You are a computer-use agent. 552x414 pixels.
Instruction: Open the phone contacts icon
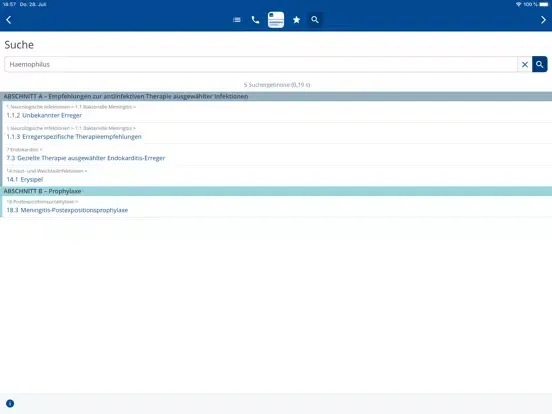(x=256, y=20)
